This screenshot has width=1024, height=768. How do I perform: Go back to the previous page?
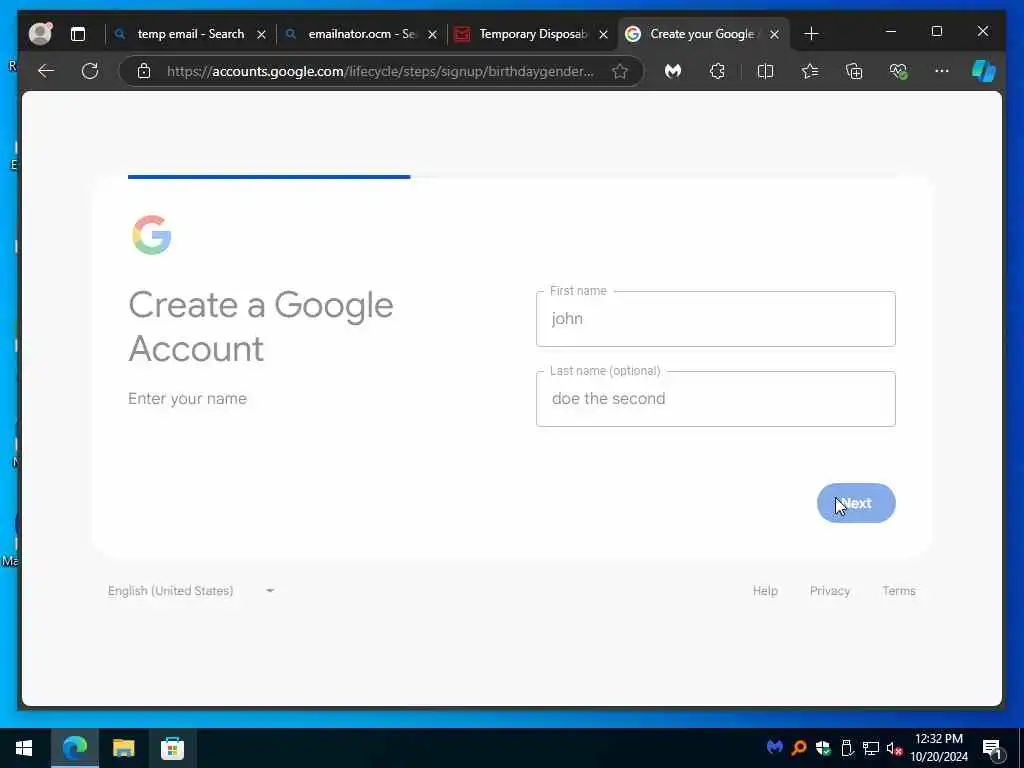point(46,71)
